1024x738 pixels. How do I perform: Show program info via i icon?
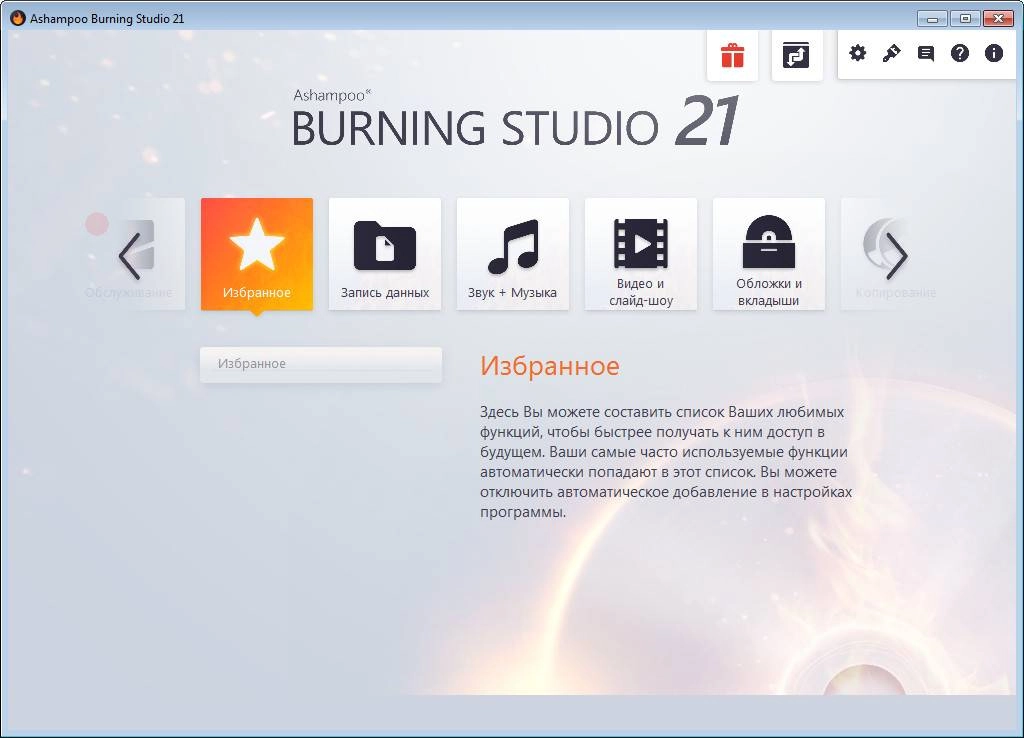click(993, 54)
